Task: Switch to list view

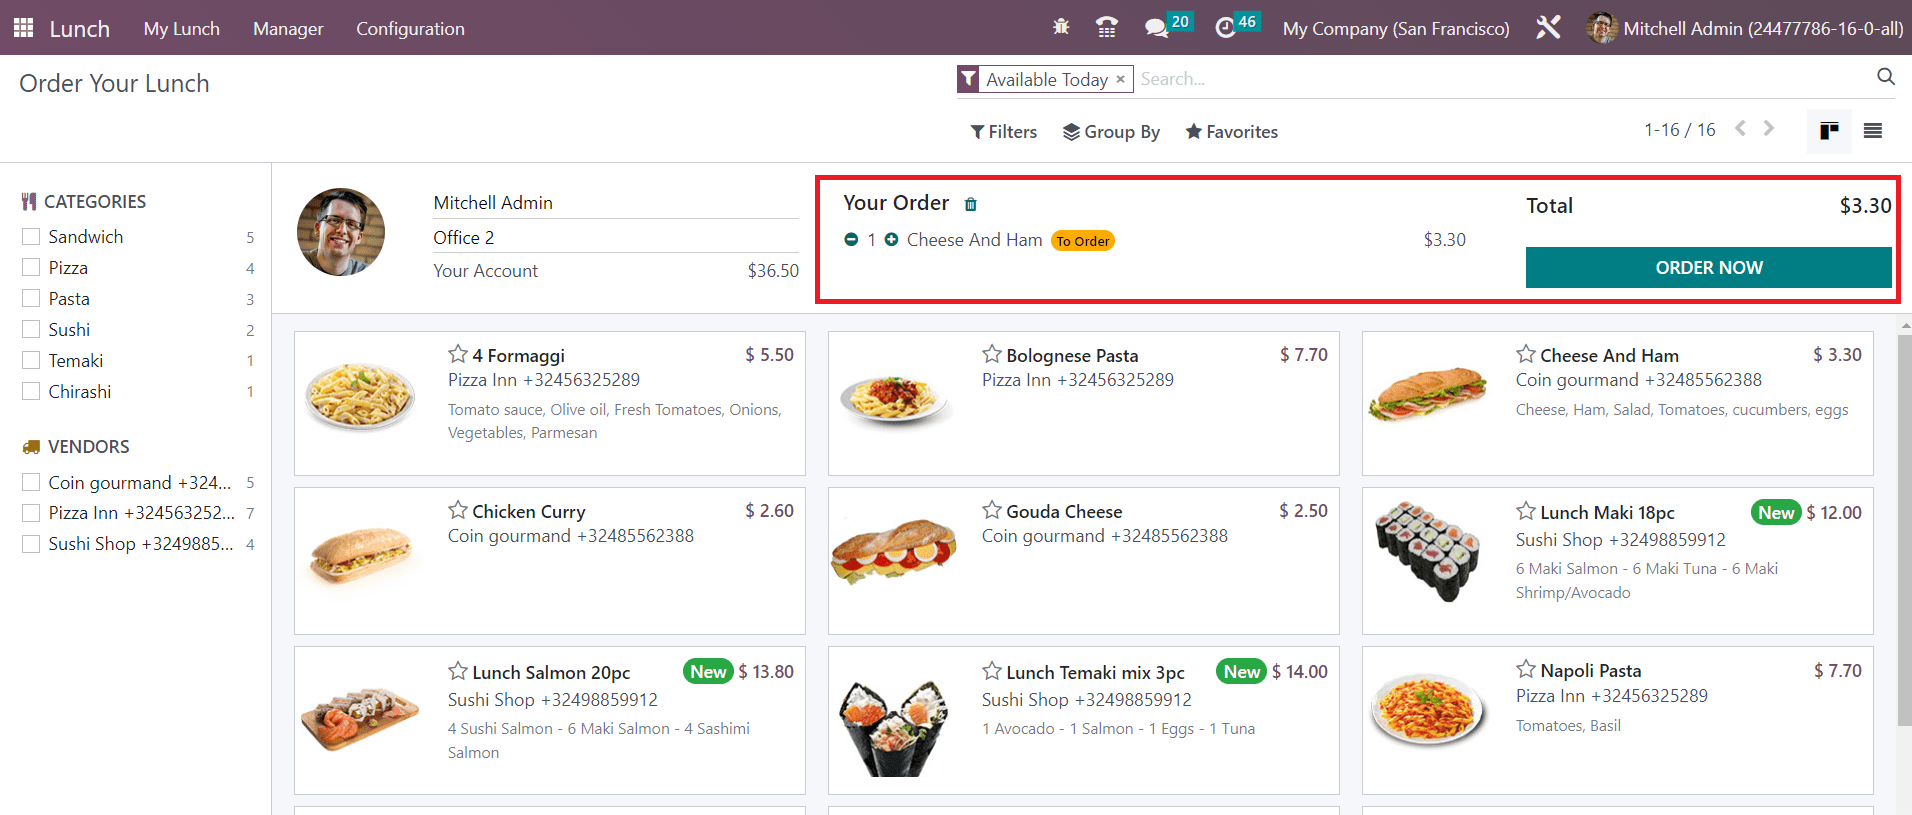Action: pyautogui.click(x=1873, y=131)
